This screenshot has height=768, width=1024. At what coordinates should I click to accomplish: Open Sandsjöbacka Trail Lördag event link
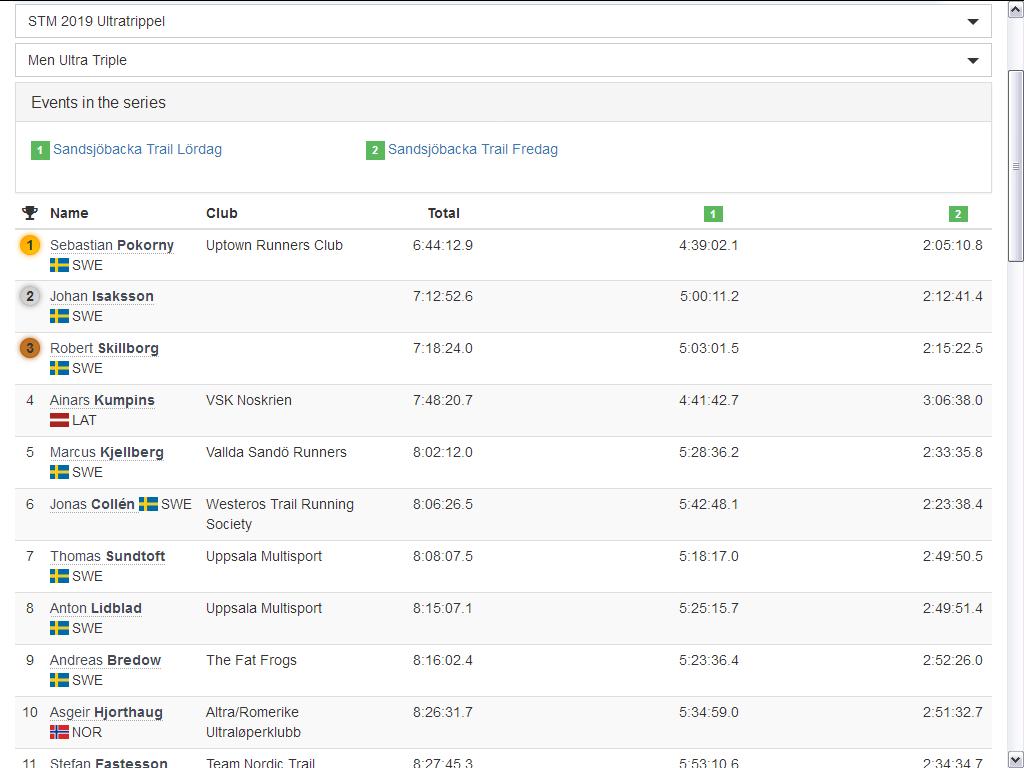[137, 149]
